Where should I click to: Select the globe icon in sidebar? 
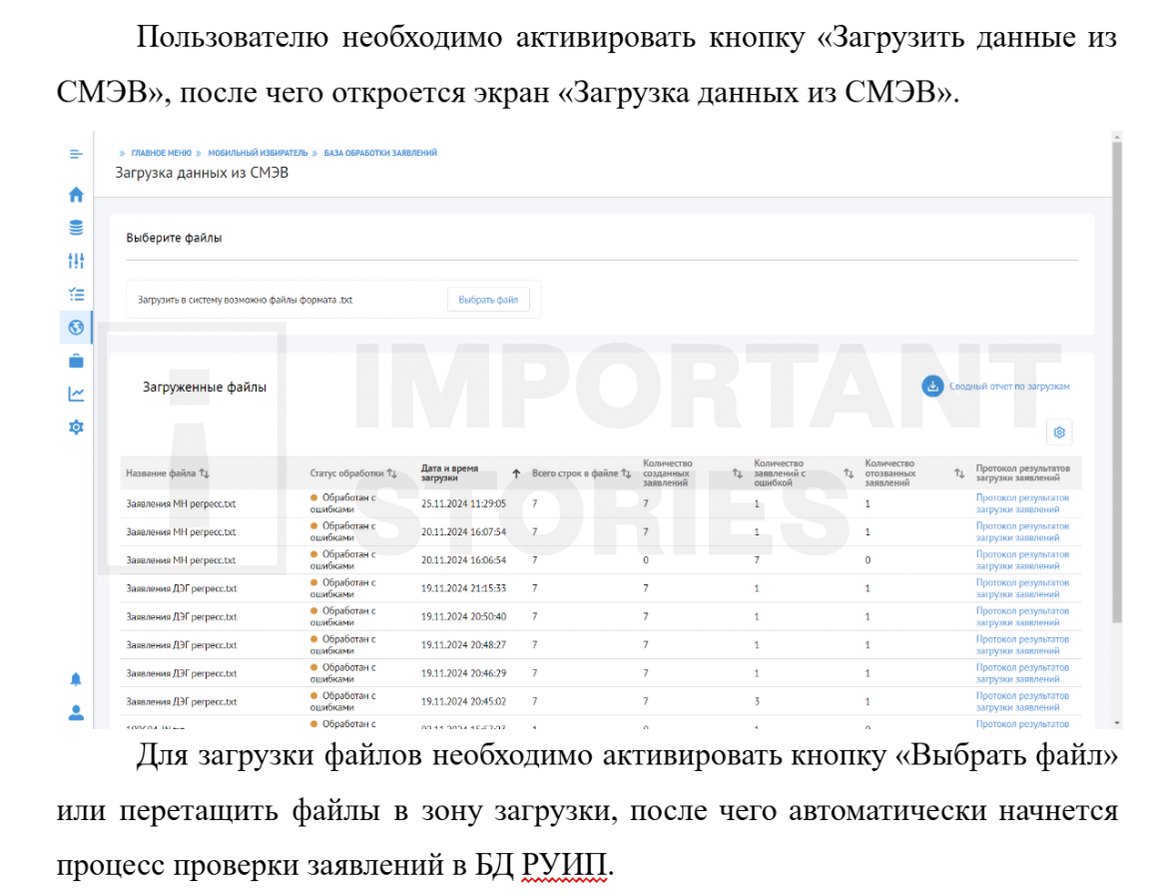pos(75,327)
